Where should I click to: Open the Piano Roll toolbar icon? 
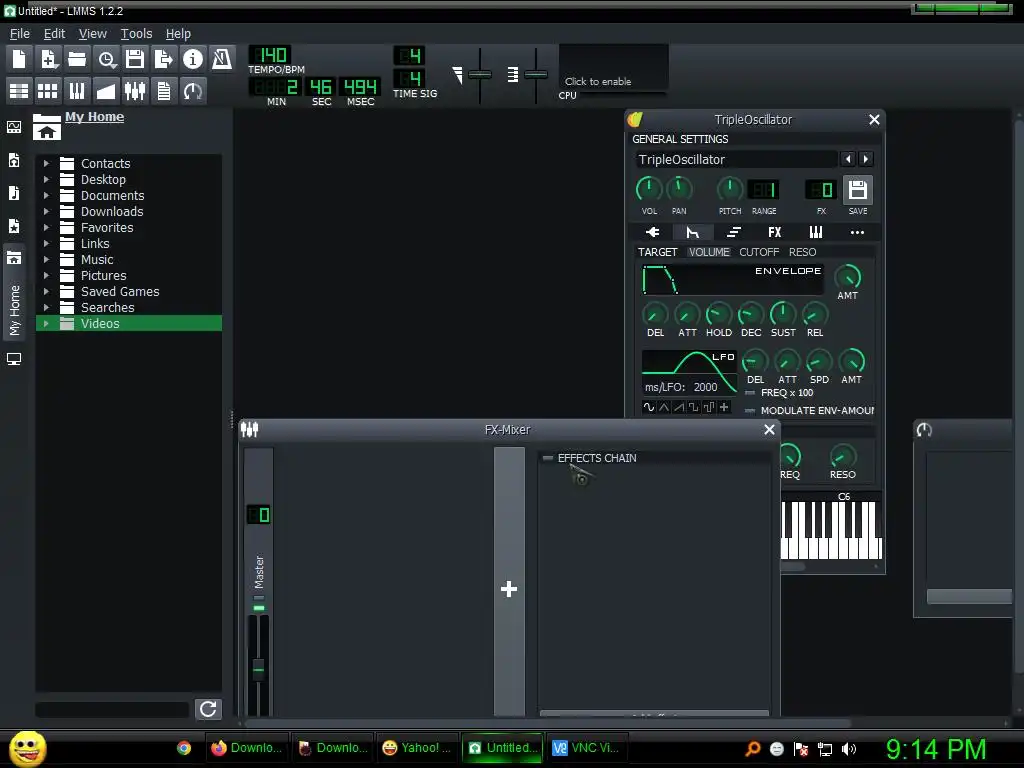[x=77, y=91]
